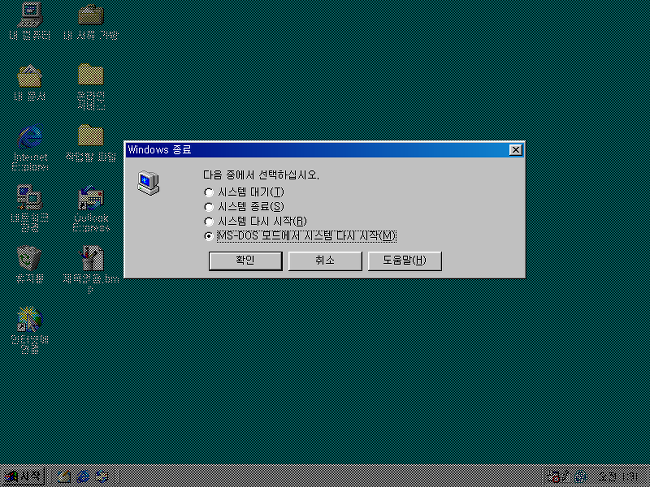The image size is (650, 487).
Task: Launch Outlook Express from Quick Launch
Action: (102, 477)
